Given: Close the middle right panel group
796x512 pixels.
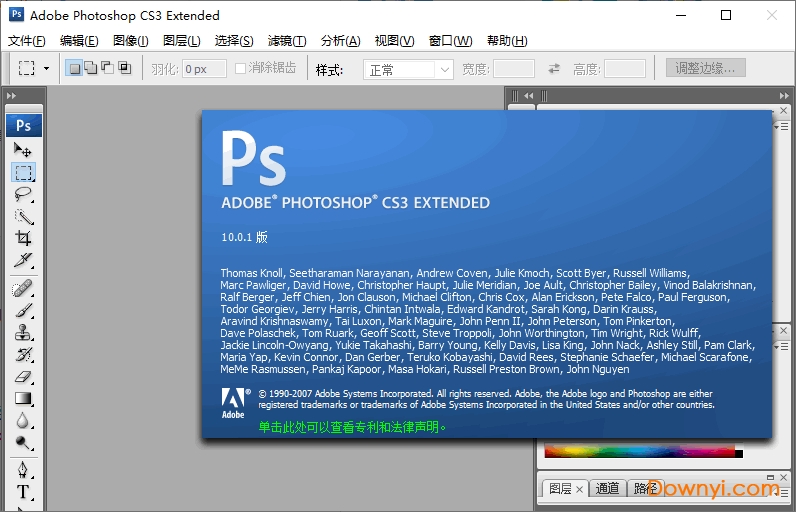Looking at the screenshot, I should click(x=784, y=330).
